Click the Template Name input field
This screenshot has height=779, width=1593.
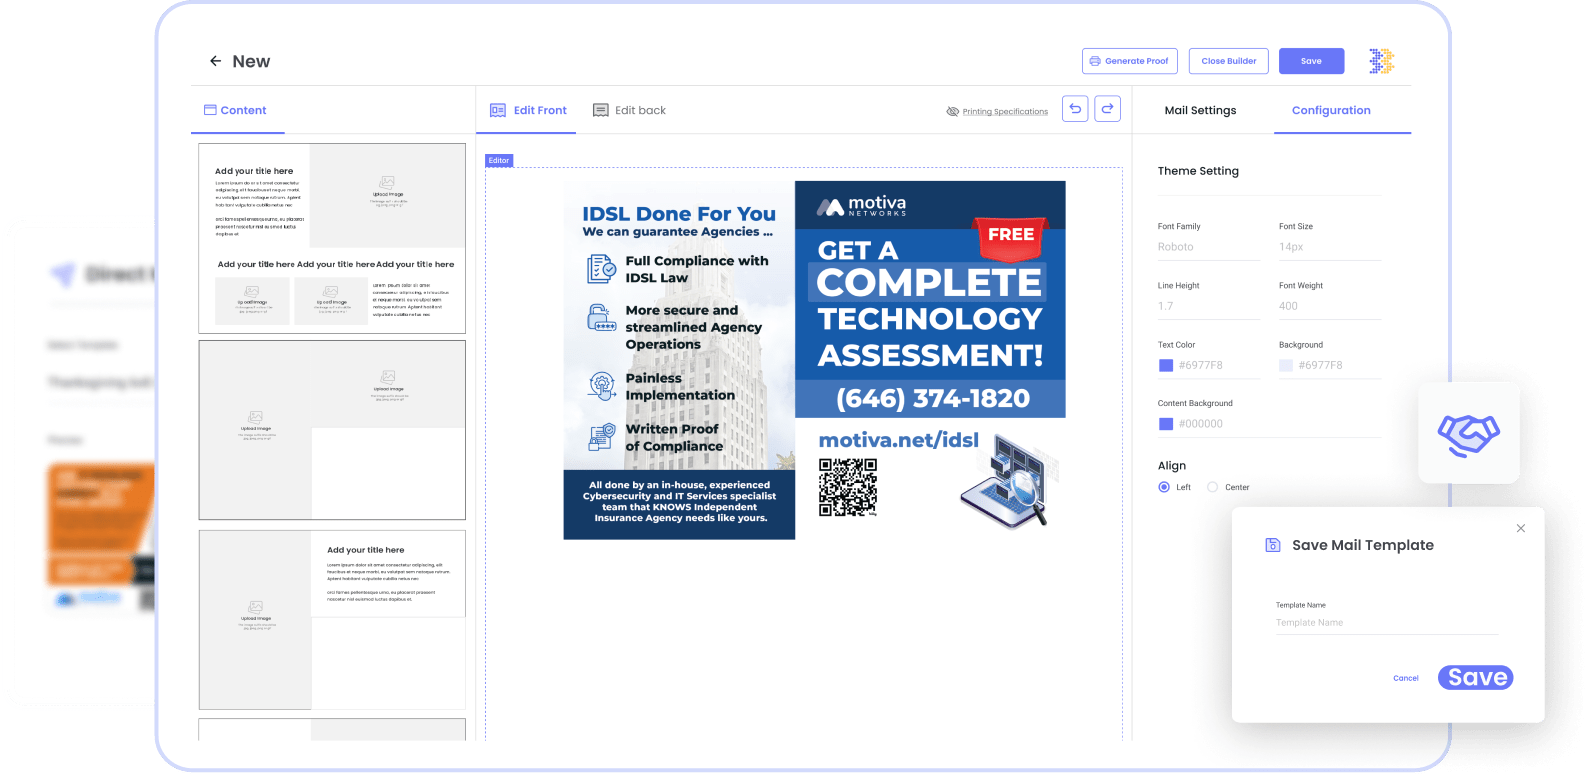(x=1387, y=623)
